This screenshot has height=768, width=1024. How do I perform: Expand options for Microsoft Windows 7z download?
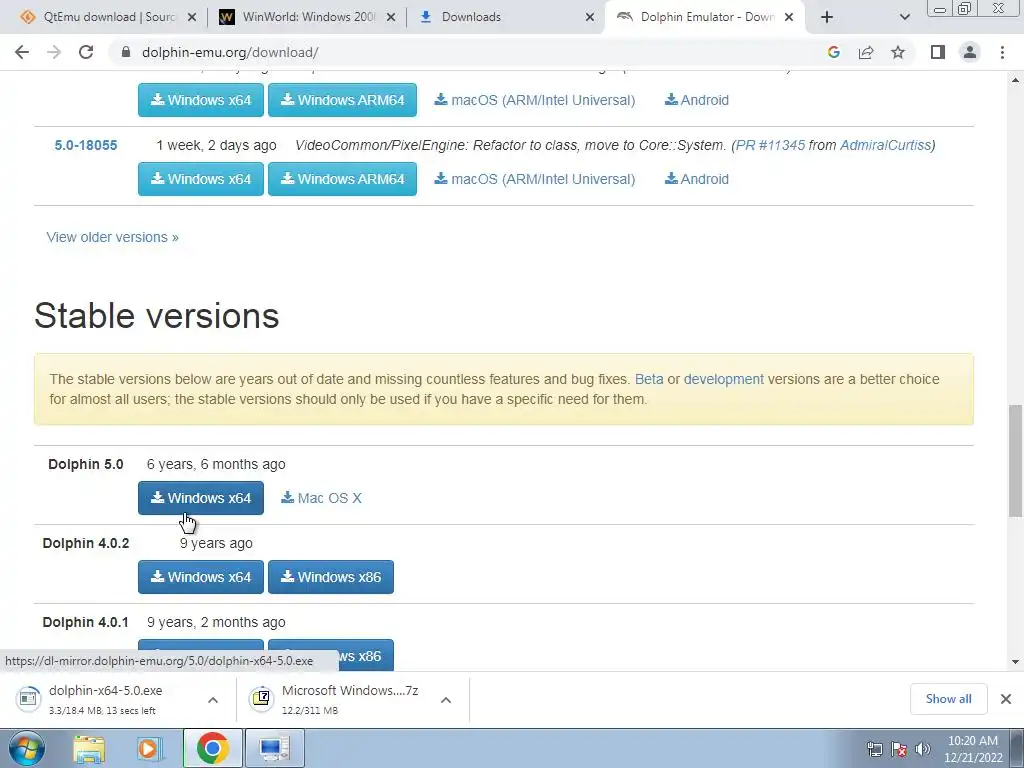tap(446, 700)
